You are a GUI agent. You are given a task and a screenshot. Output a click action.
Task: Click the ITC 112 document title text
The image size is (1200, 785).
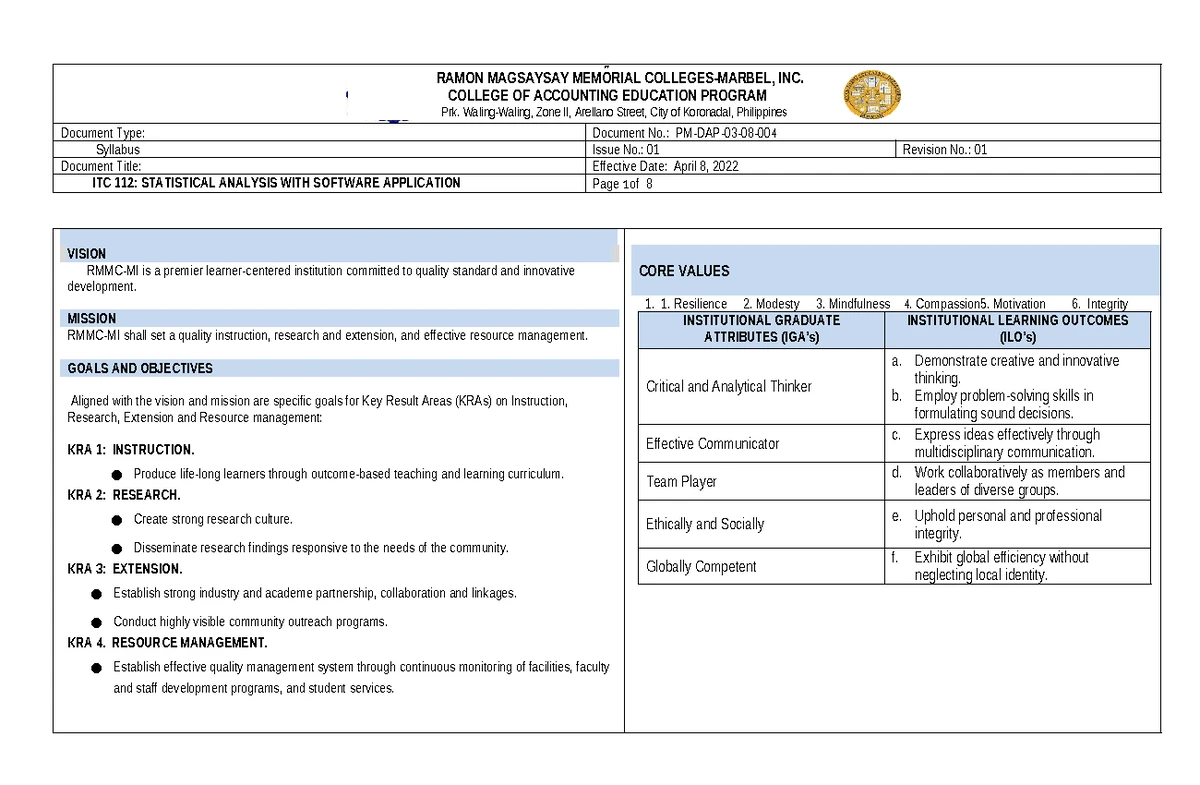click(x=276, y=183)
